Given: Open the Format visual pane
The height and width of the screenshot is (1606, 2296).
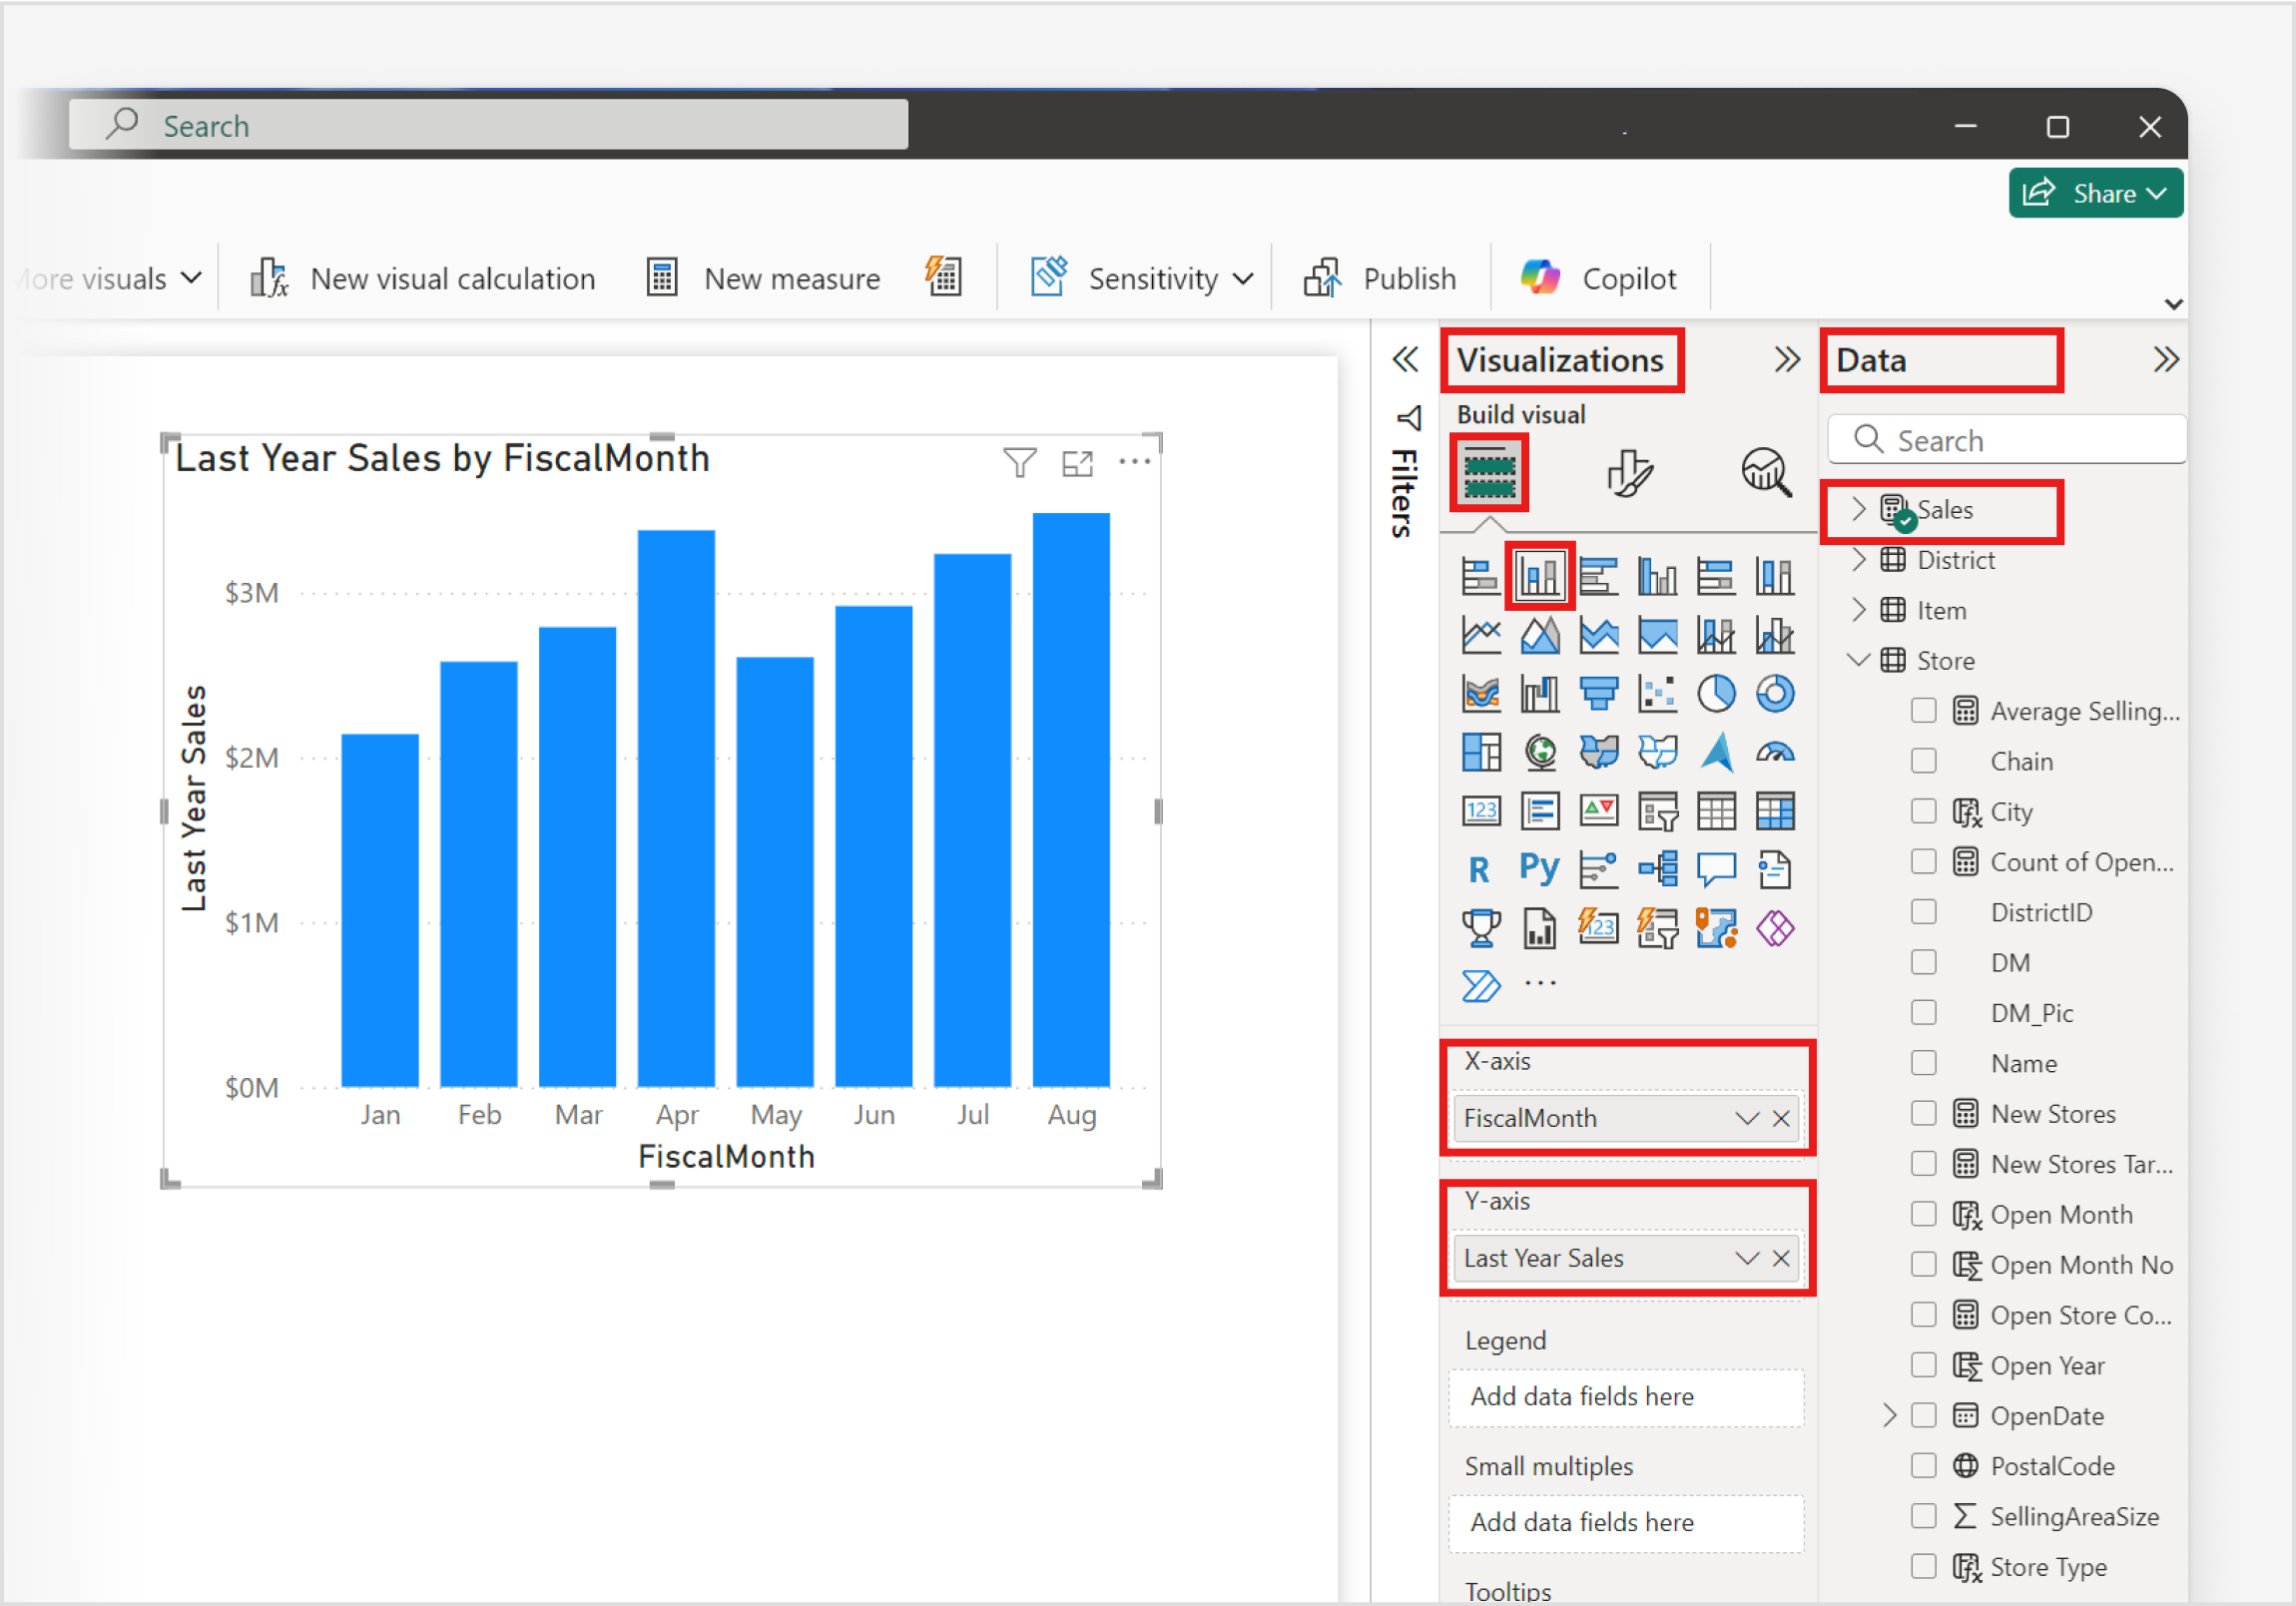Looking at the screenshot, I should (1630, 472).
